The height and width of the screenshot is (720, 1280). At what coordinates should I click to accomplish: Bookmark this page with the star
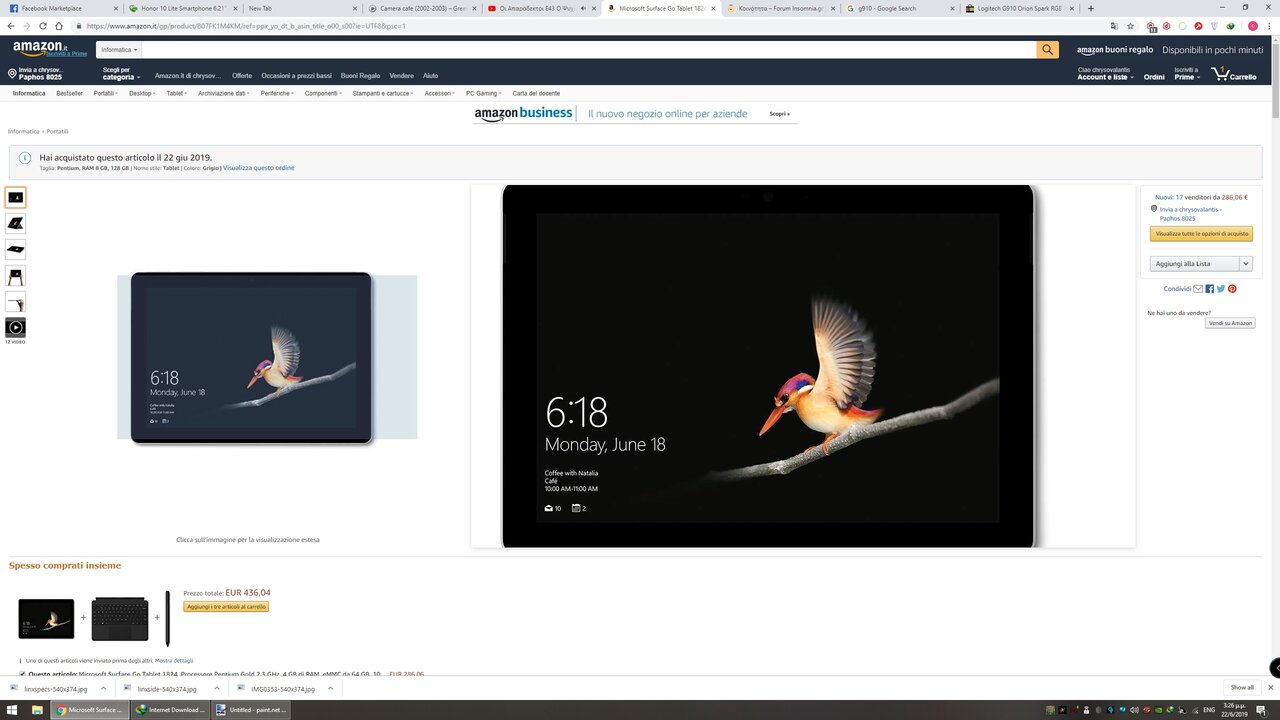point(1130,26)
